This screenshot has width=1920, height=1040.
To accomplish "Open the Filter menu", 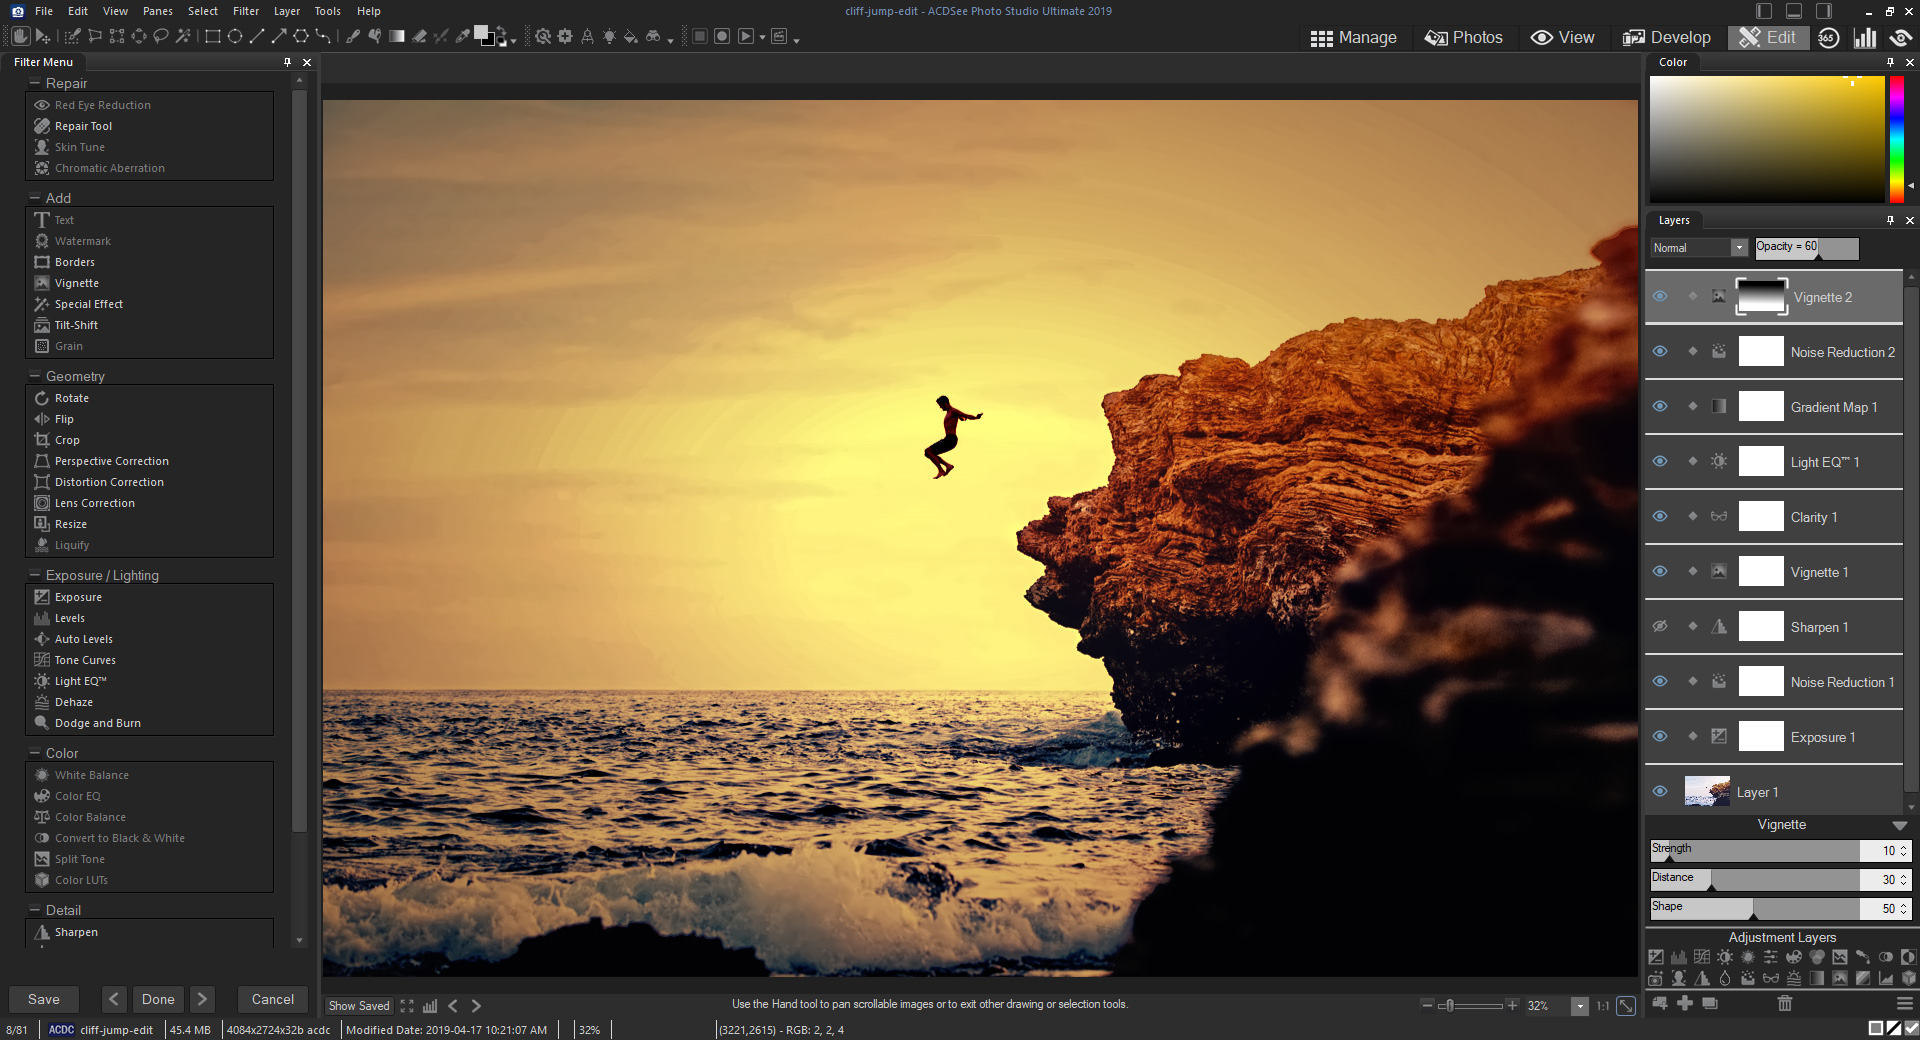I will [246, 11].
